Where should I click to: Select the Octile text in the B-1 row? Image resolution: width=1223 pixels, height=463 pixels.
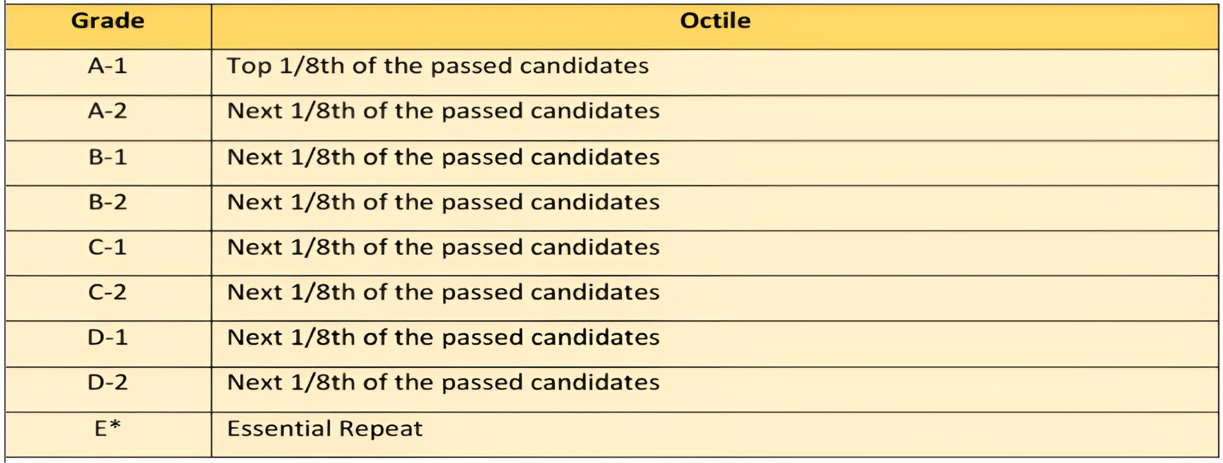coord(443,157)
